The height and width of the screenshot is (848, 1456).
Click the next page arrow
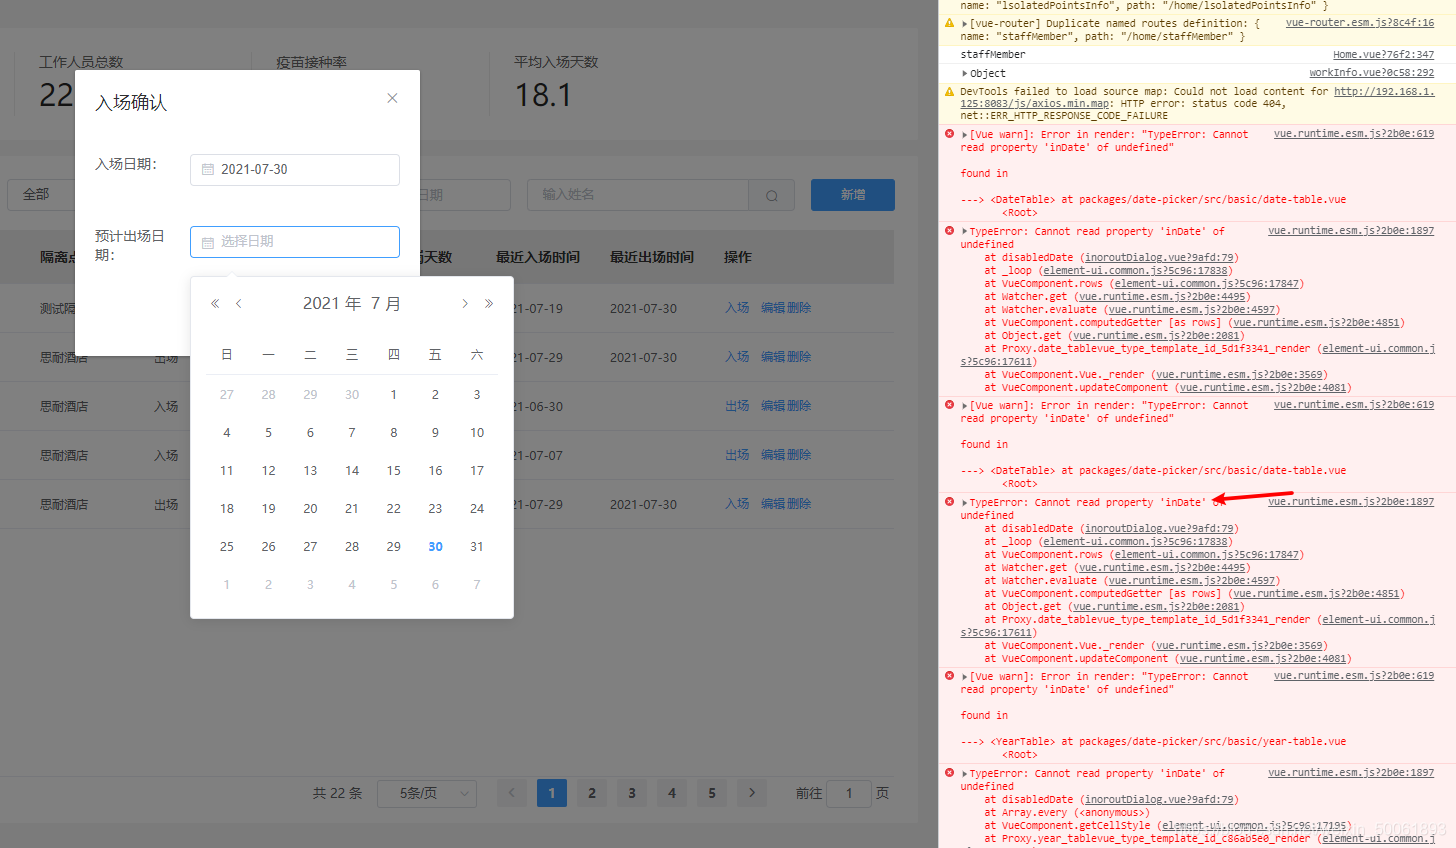click(x=752, y=793)
